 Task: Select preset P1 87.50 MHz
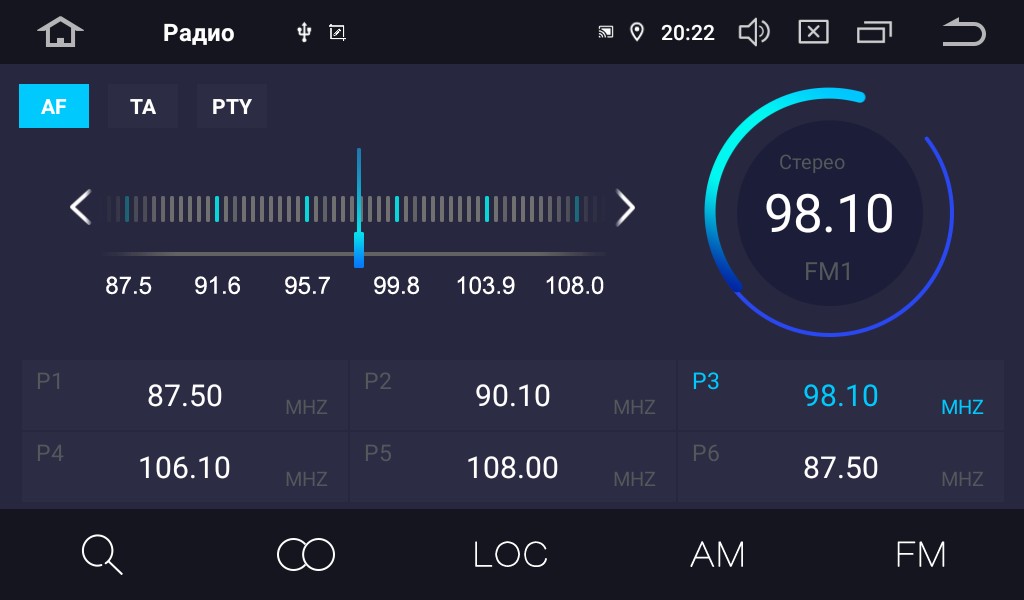click(x=185, y=395)
